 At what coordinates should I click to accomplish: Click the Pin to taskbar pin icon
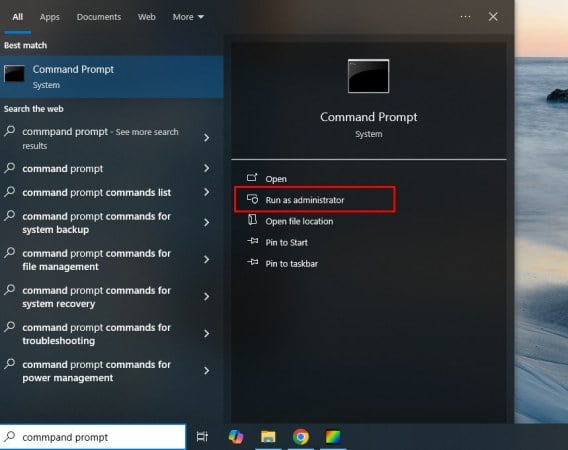252,262
